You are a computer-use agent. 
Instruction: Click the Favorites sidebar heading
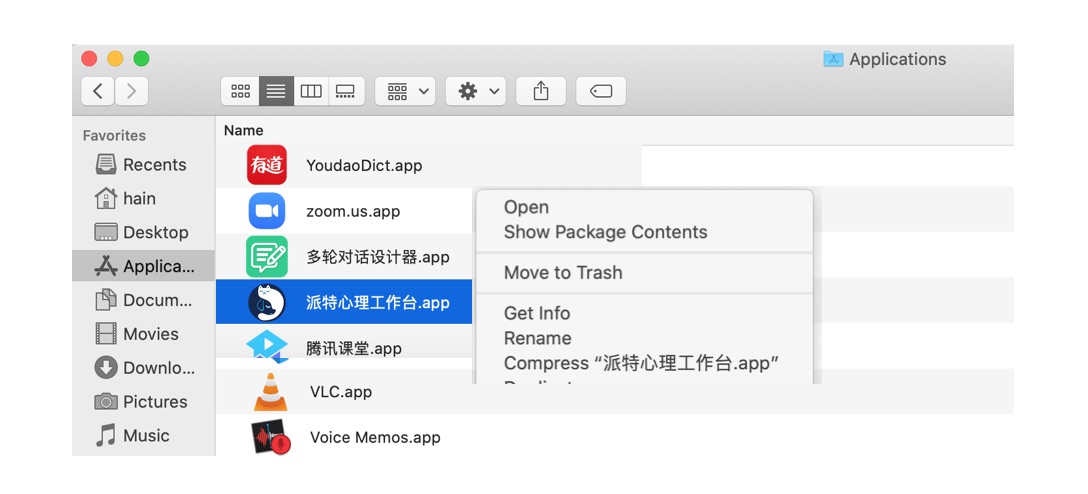[114, 135]
